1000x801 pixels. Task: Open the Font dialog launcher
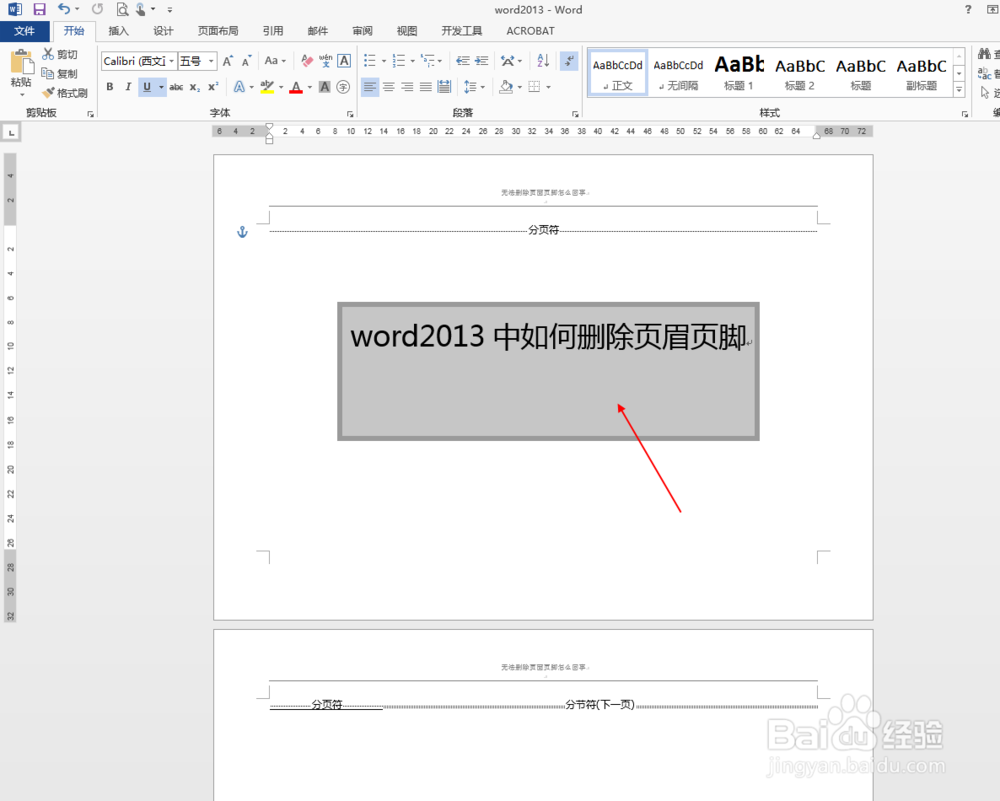coord(349,114)
